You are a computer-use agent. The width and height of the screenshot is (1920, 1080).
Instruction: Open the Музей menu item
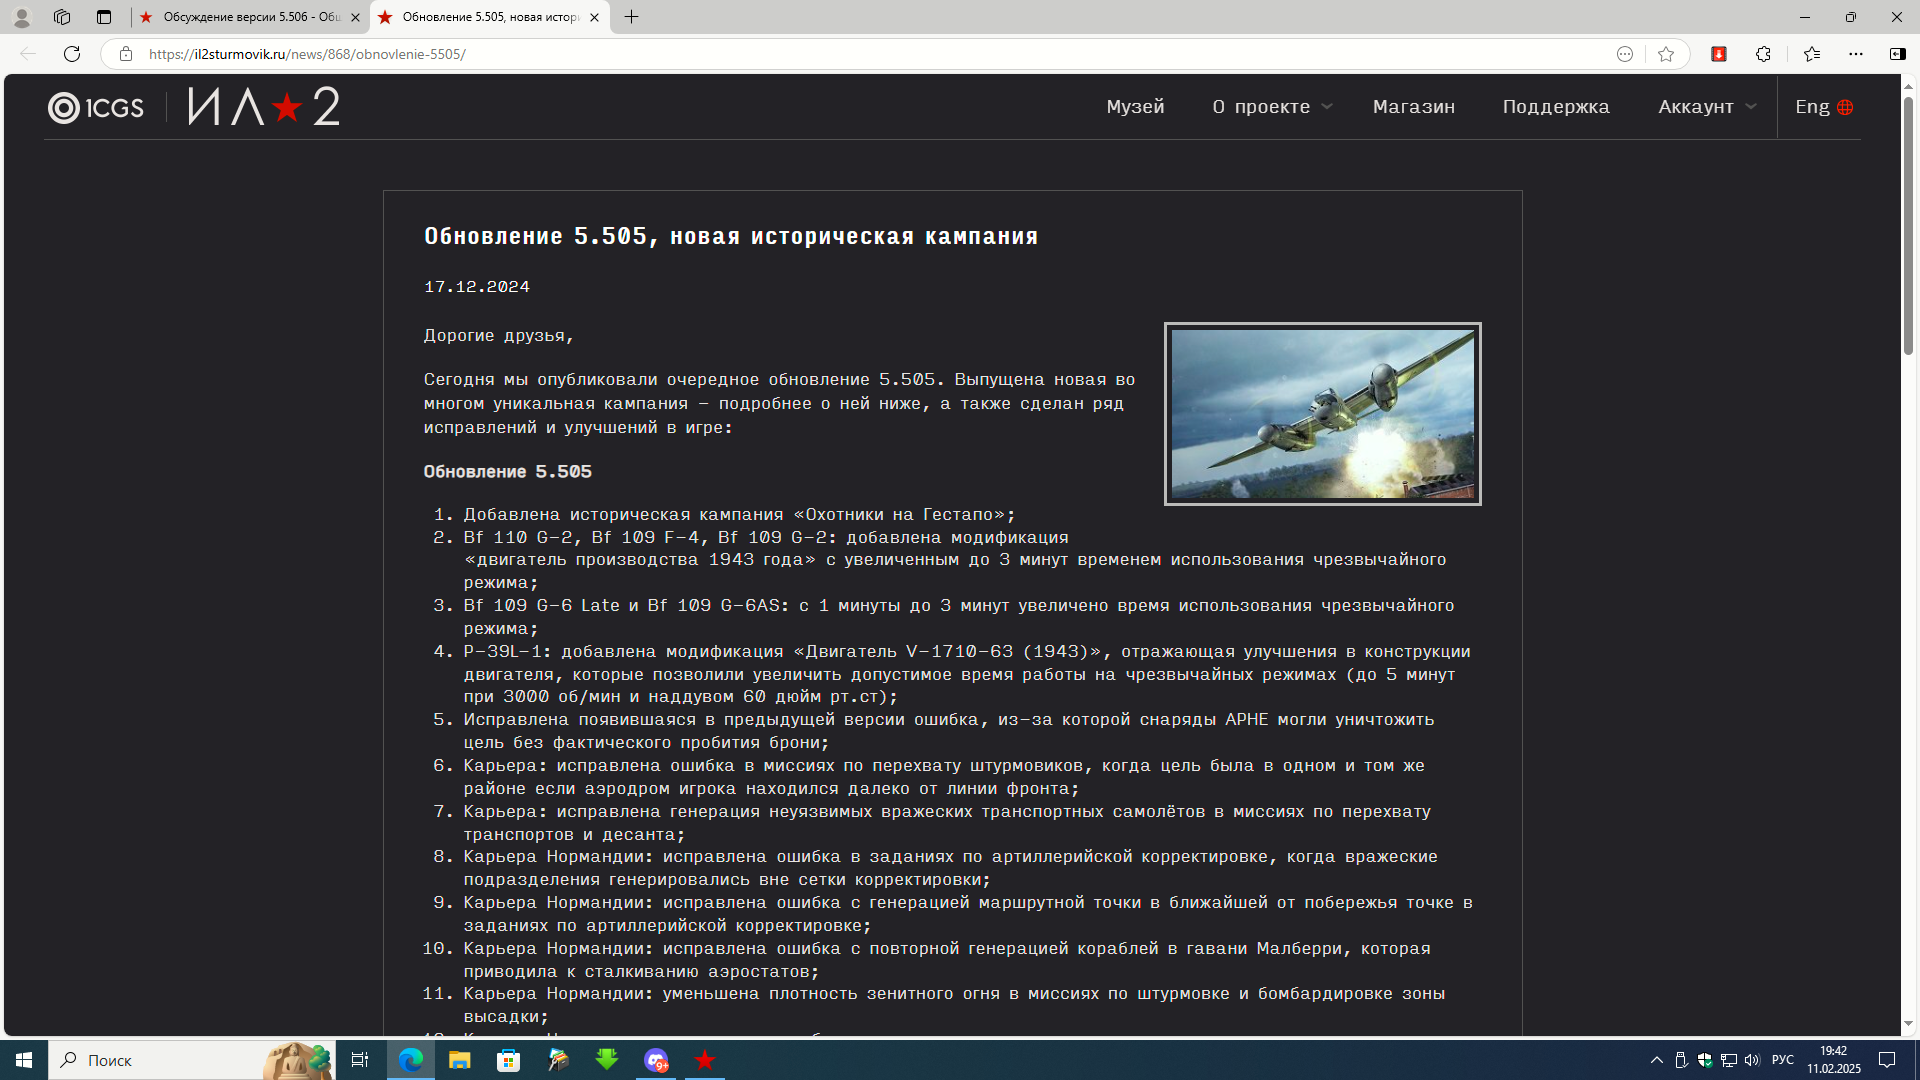1135,107
